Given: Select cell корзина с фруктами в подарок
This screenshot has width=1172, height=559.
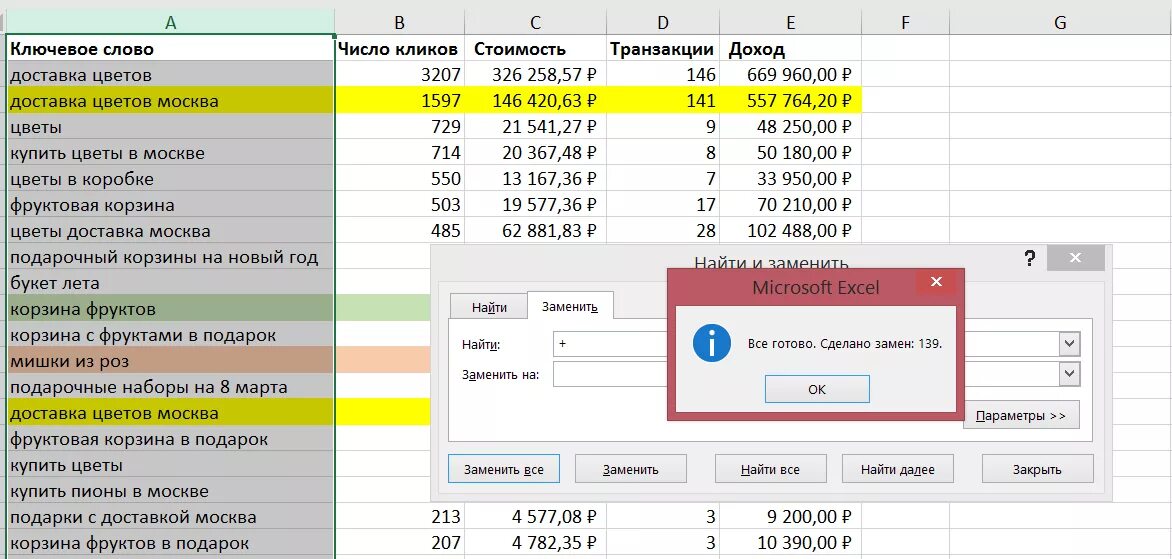Looking at the screenshot, I should (170, 335).
